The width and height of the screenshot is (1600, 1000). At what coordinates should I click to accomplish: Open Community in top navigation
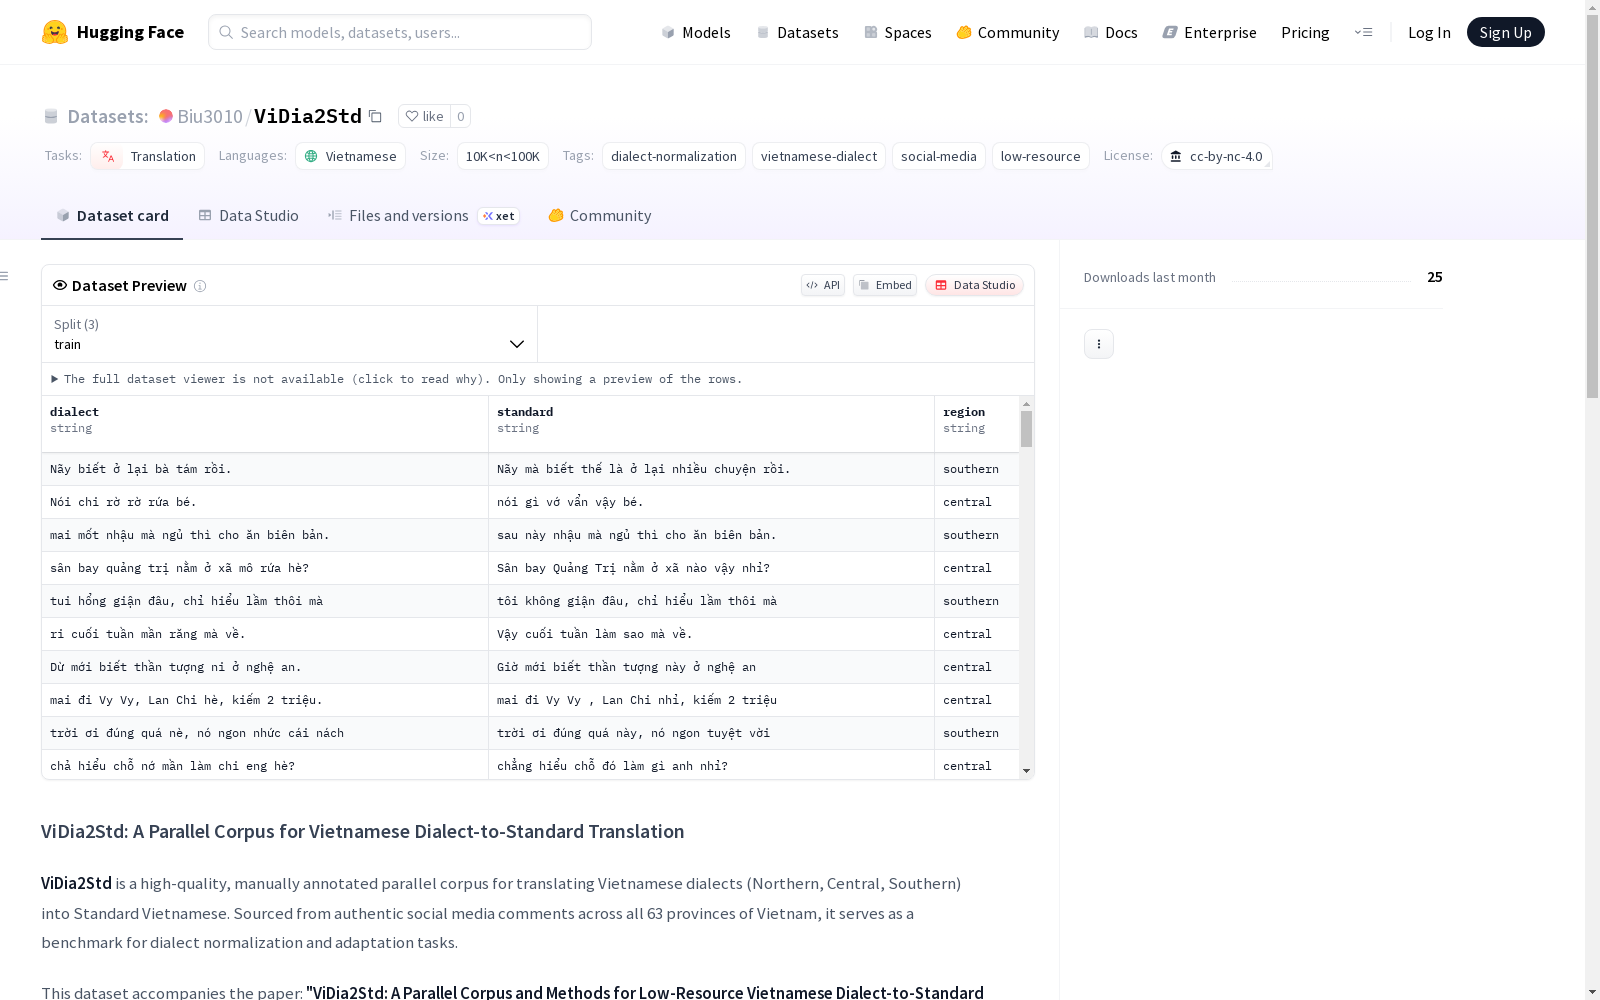(1007, 32)
